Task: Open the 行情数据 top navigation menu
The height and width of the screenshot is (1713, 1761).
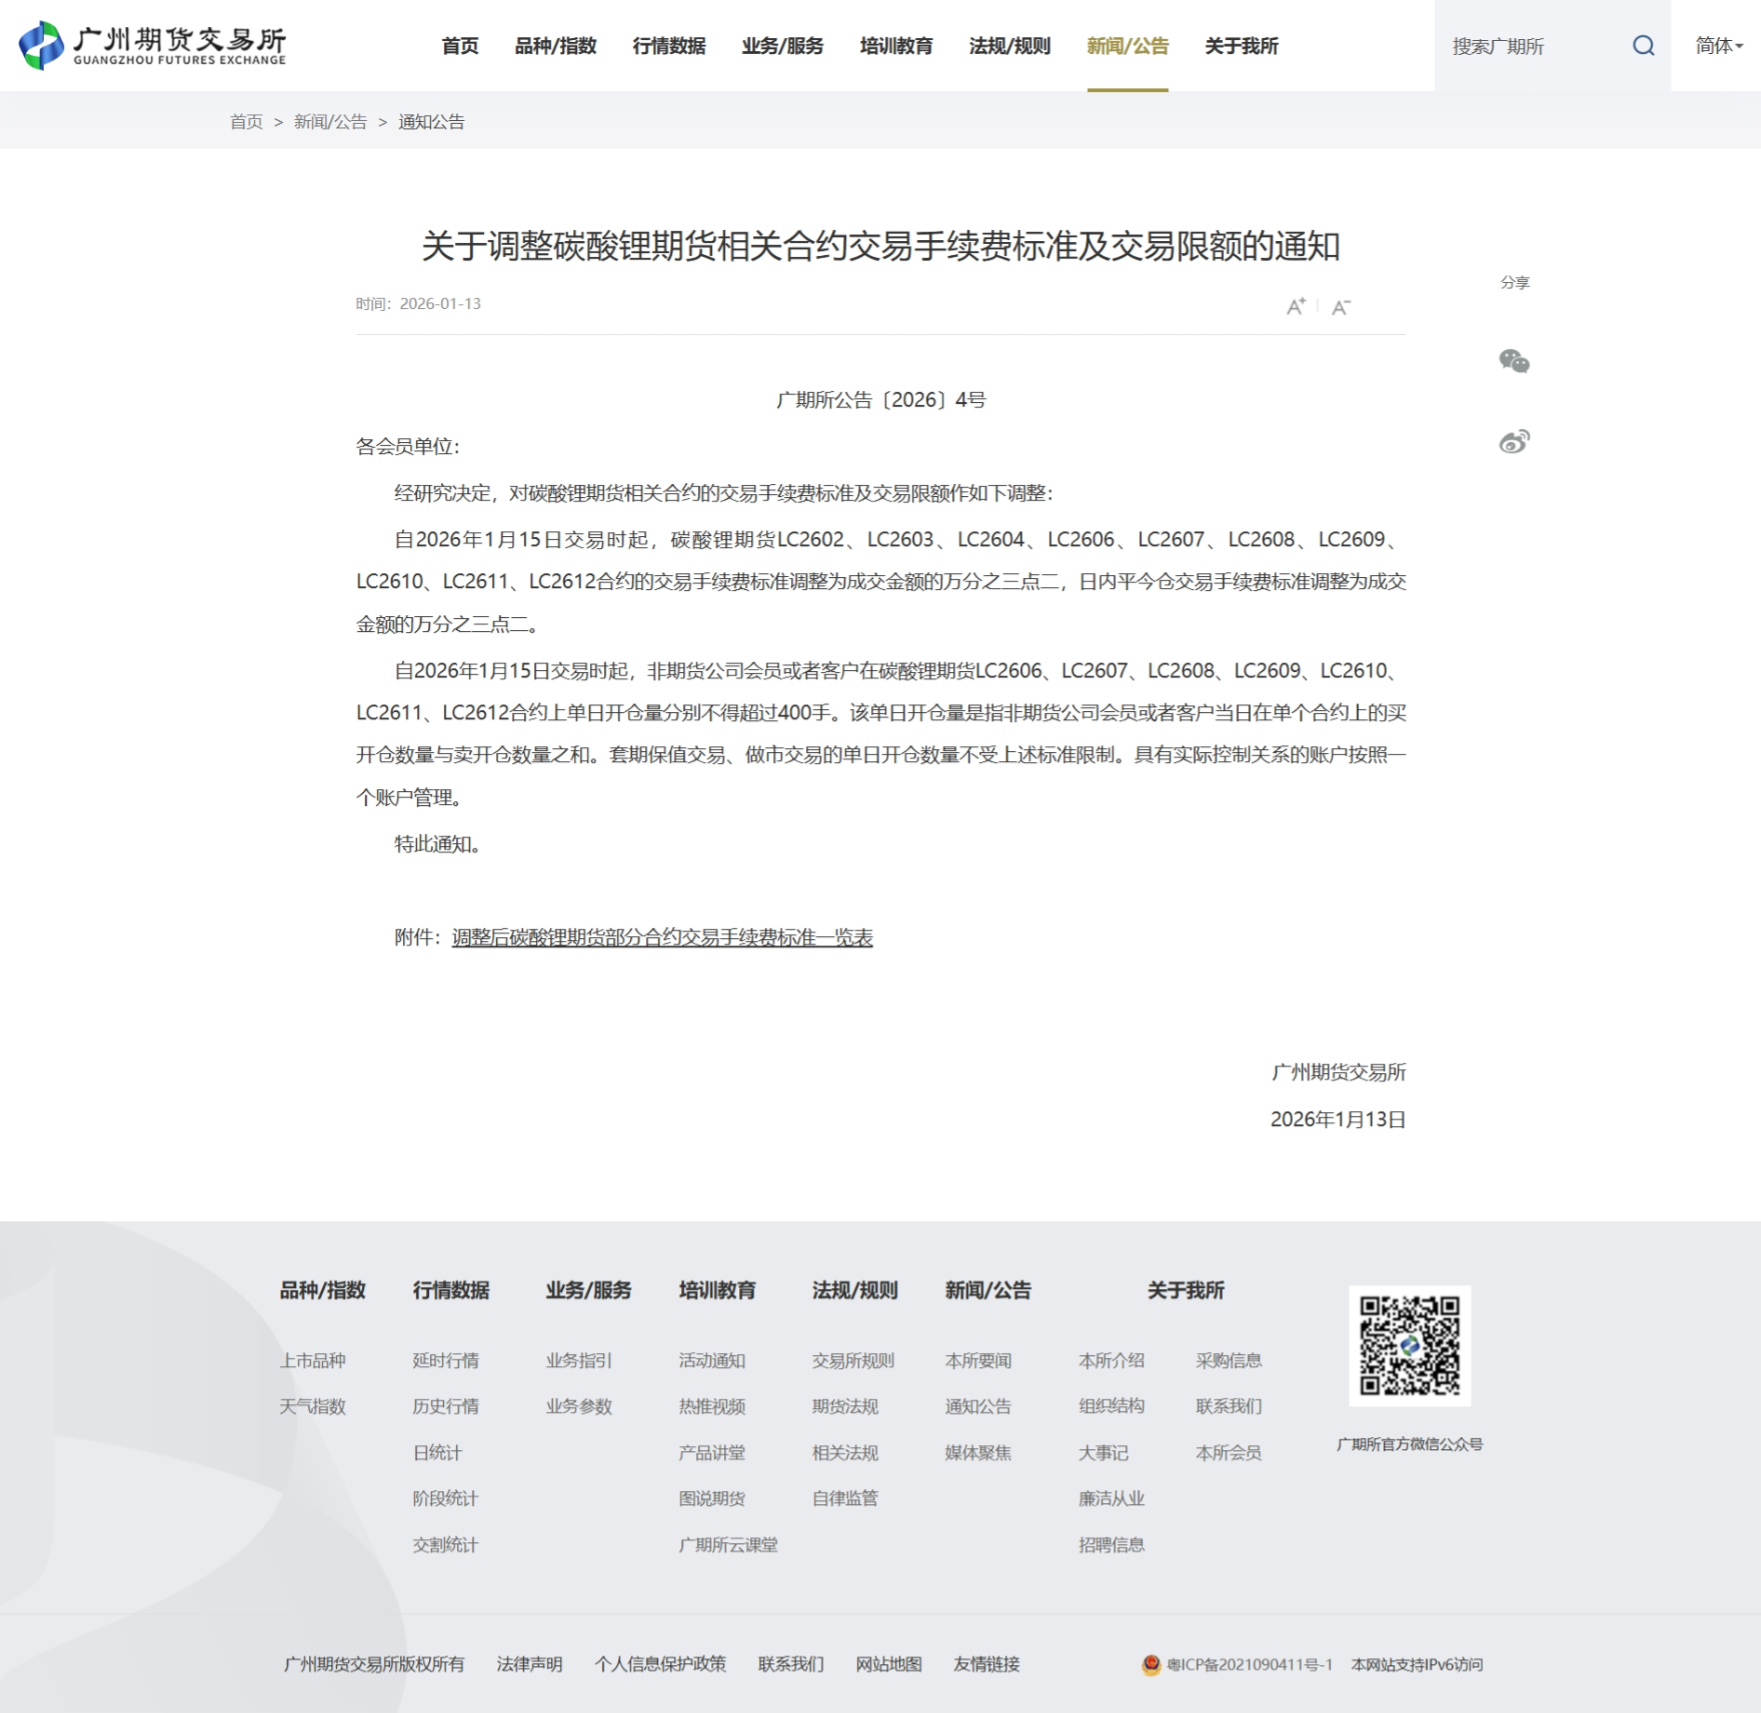Action: [669, 46]
